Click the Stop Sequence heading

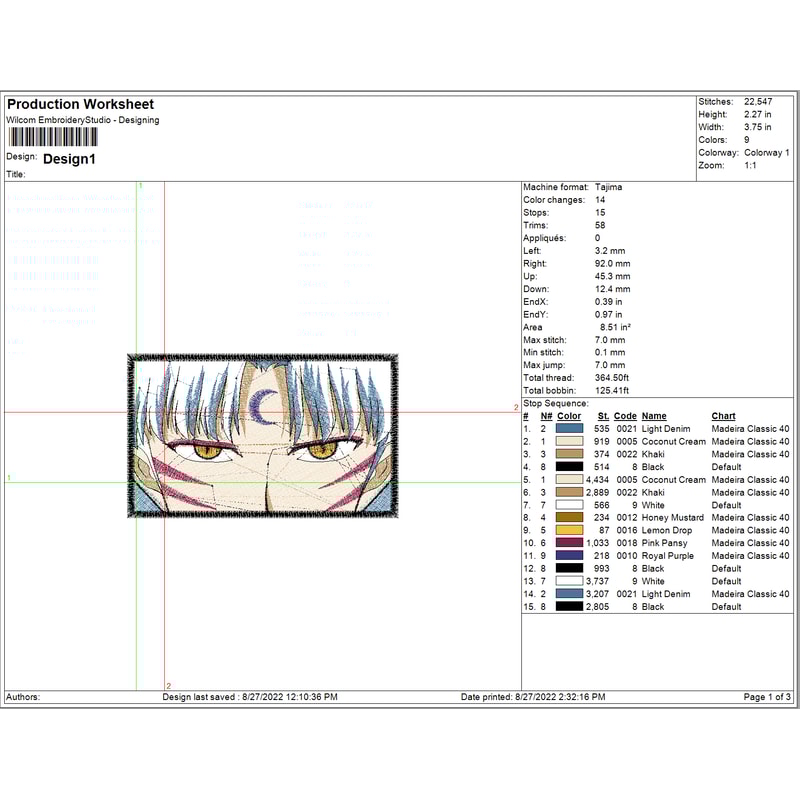coord(554,404)
